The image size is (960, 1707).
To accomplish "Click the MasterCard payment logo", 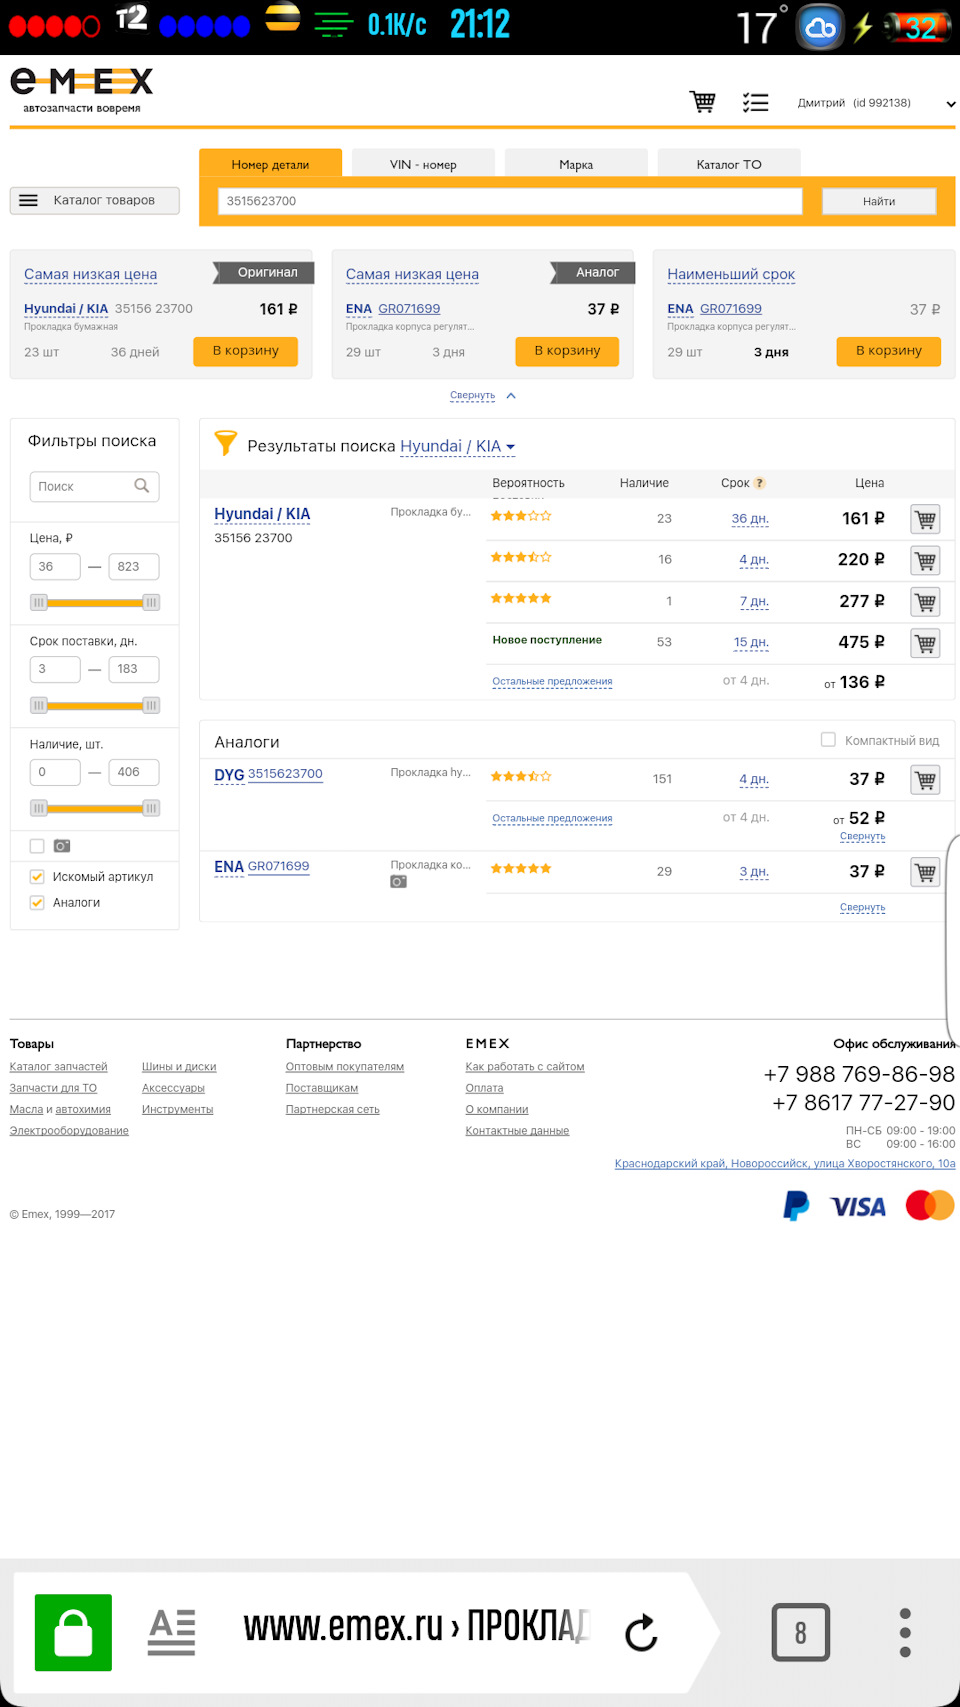I will pos(930,1206).
